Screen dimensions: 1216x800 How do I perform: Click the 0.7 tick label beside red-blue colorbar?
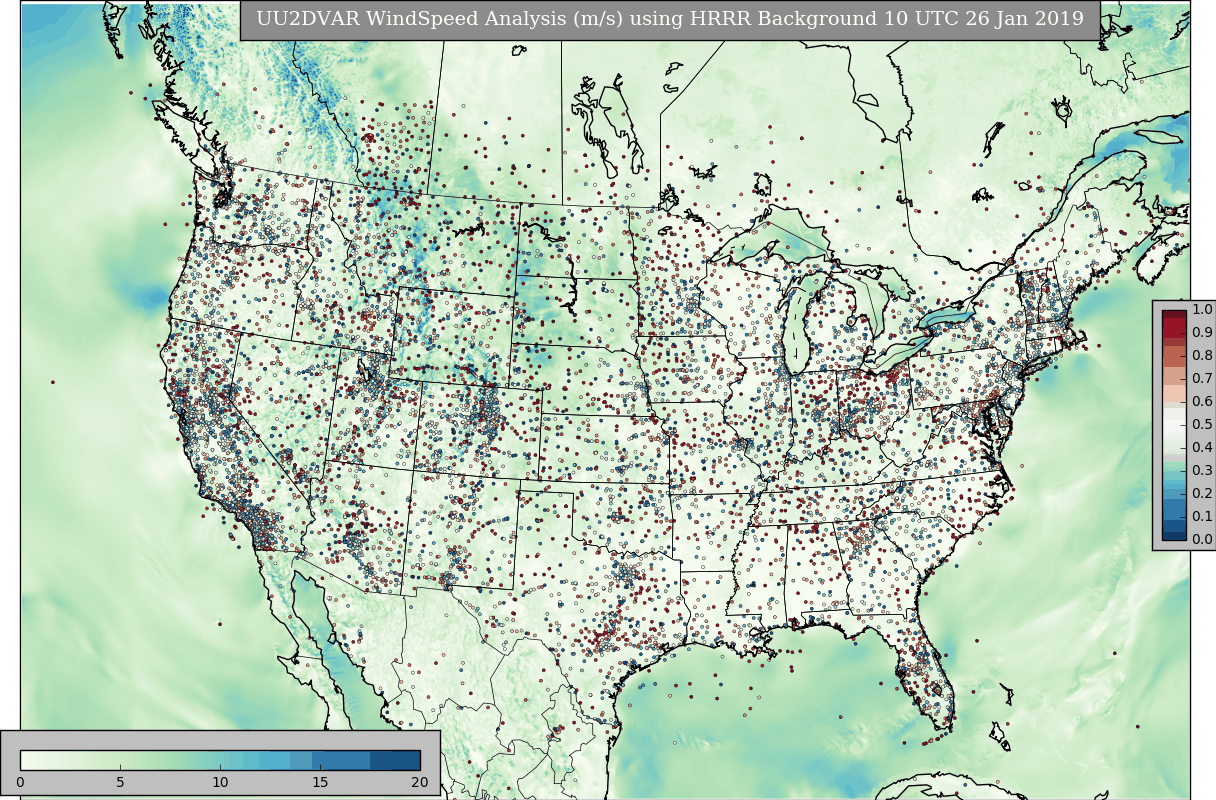(1201, 379)
